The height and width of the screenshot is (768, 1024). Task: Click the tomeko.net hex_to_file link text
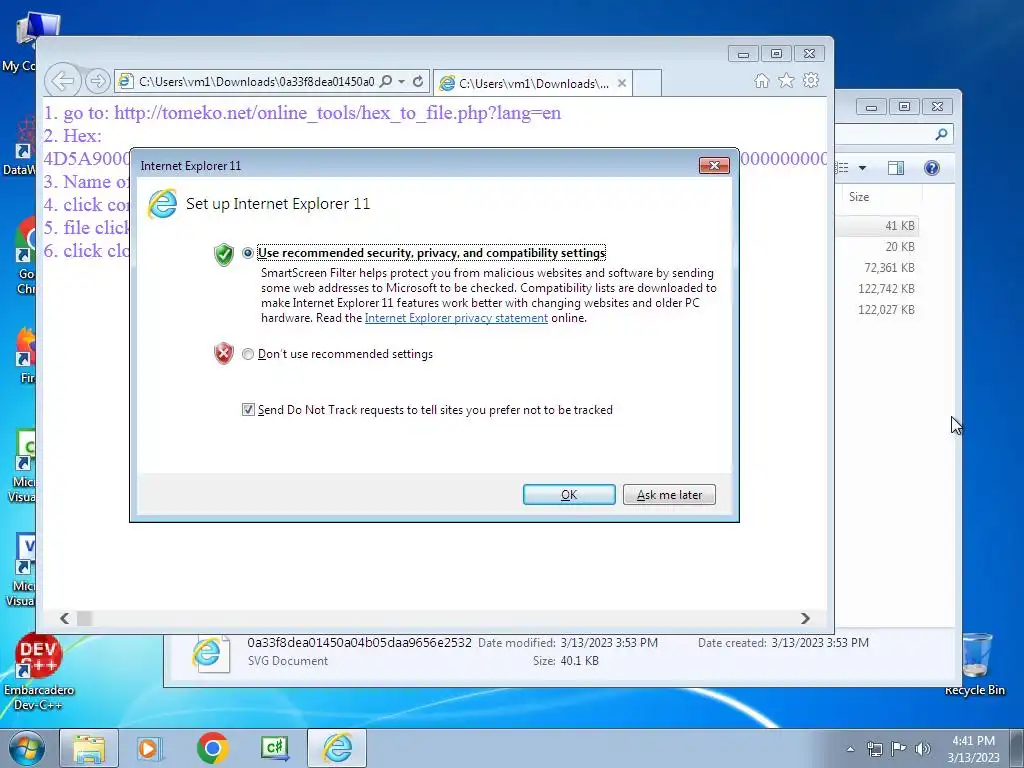click(x=338, y=113)
